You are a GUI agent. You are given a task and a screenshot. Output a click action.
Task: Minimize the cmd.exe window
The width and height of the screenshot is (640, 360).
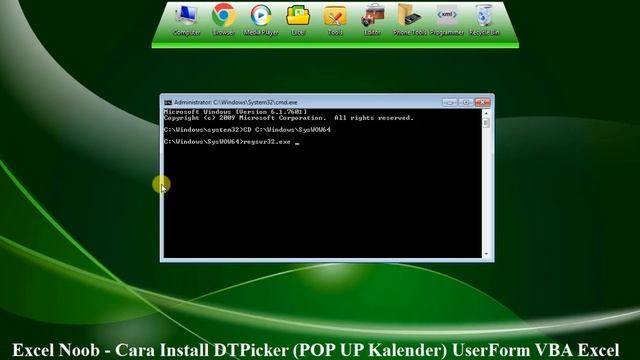click(x=449, y=102)
